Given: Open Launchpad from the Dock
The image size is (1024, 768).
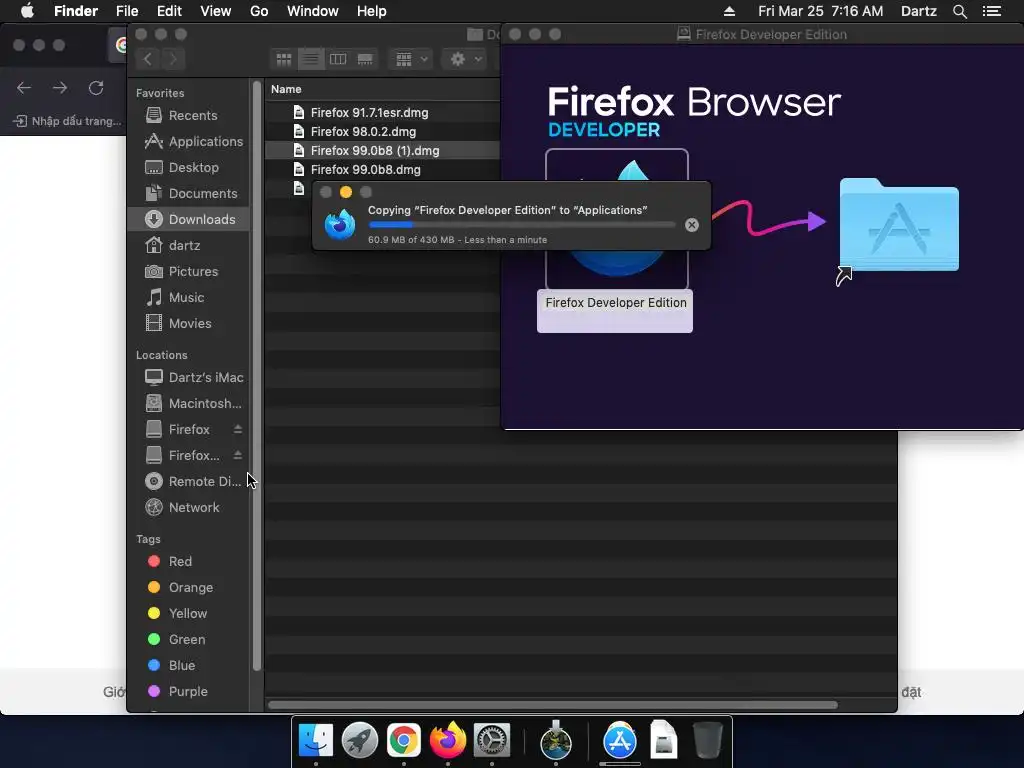Looking at the screenshot, I should click(360, 741).
